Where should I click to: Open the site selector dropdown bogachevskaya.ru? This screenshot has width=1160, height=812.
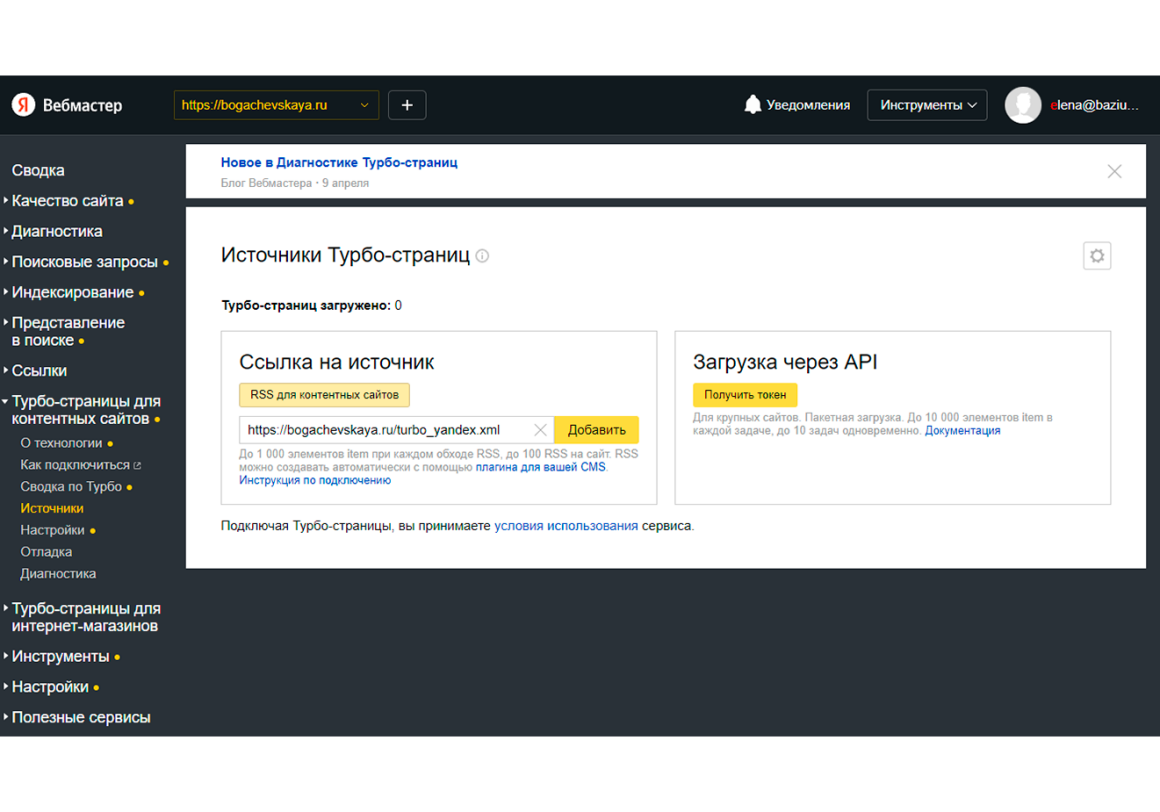[276, 105]
